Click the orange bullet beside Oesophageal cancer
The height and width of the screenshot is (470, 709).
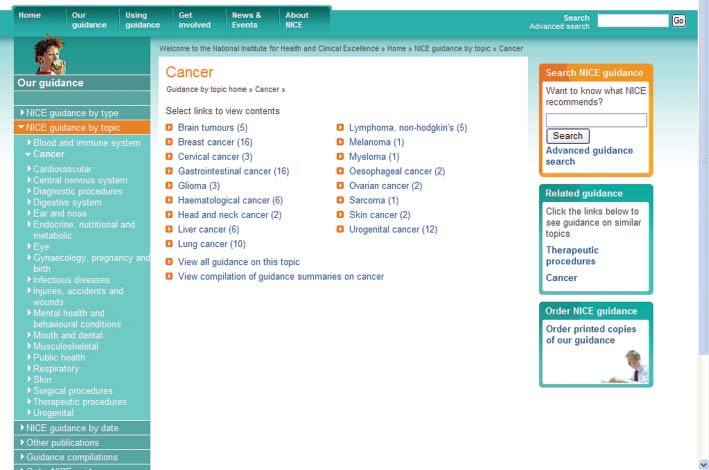point(340,171)
